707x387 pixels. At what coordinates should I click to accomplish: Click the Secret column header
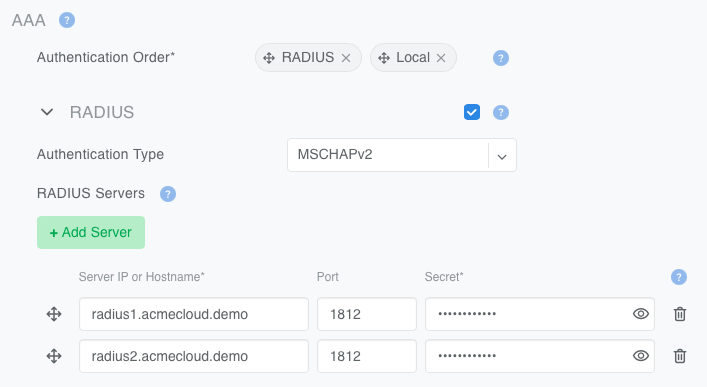[x=444, y=277]
